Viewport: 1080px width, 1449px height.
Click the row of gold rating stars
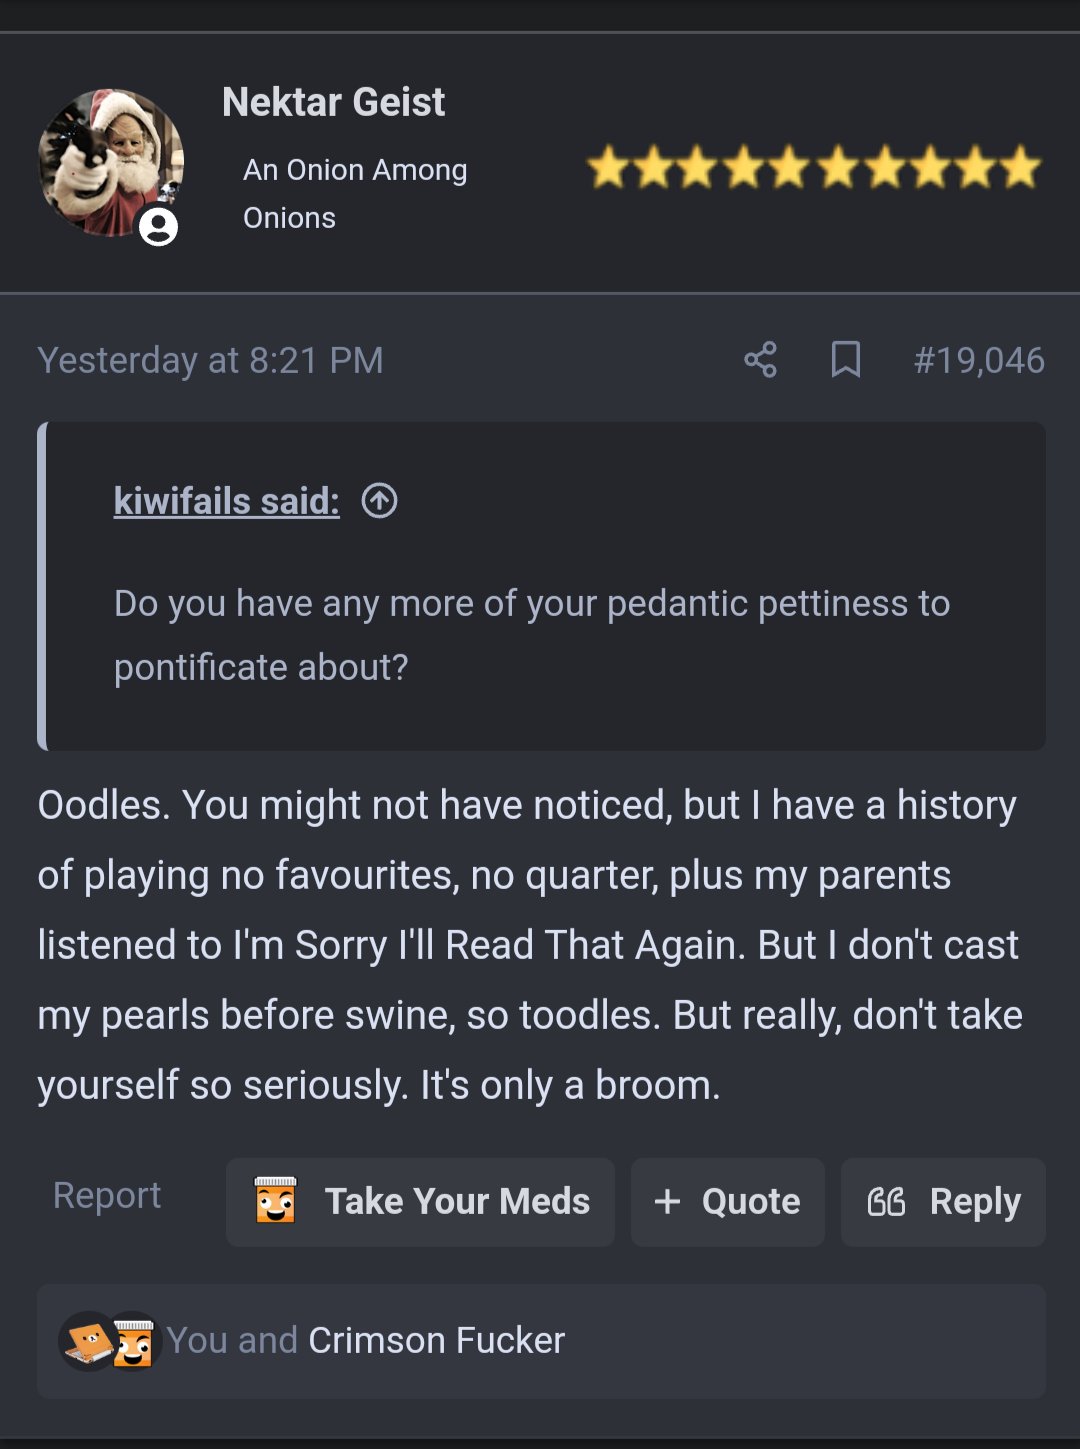pos(814,167)
